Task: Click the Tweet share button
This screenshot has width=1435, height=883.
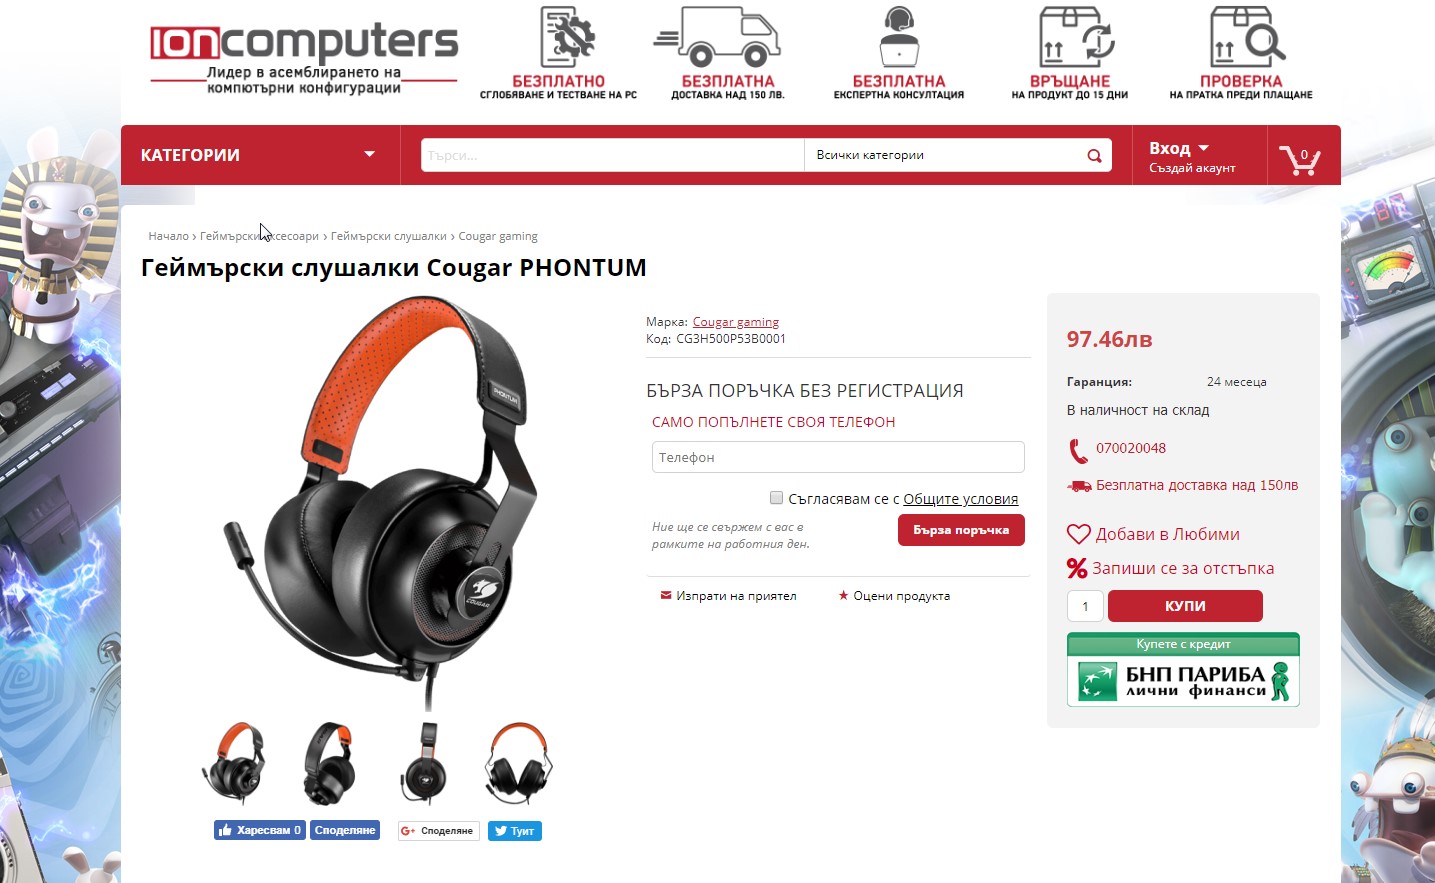Action: (514, 831)
